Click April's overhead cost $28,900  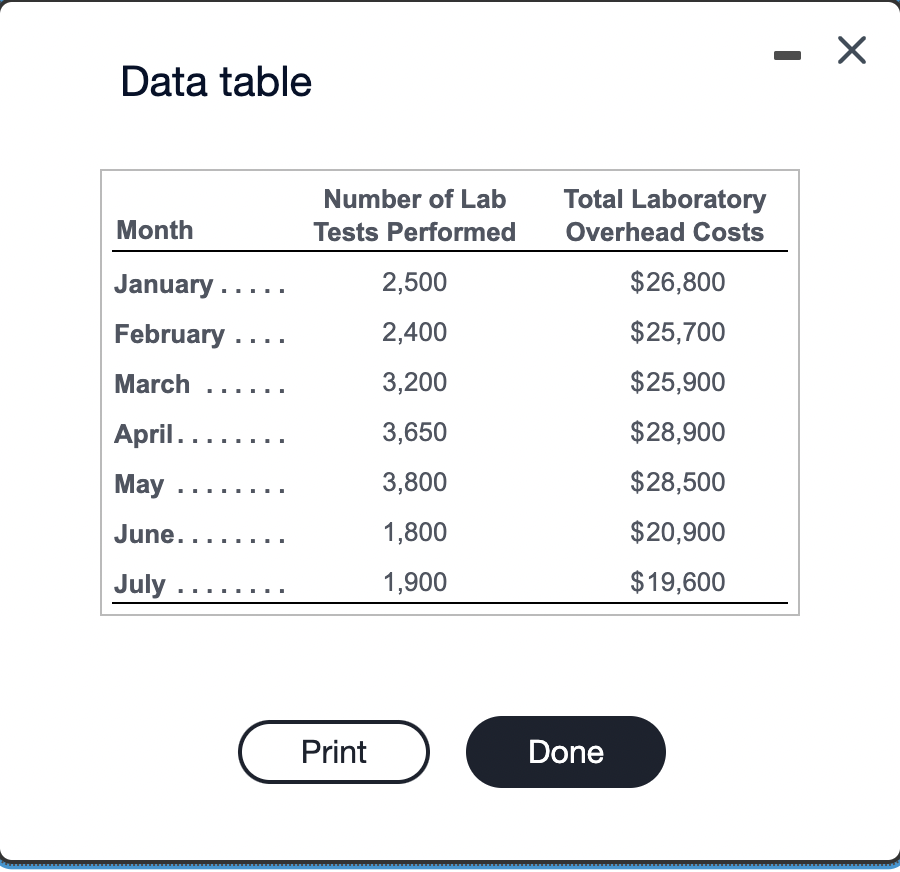[x=677, y=432]
